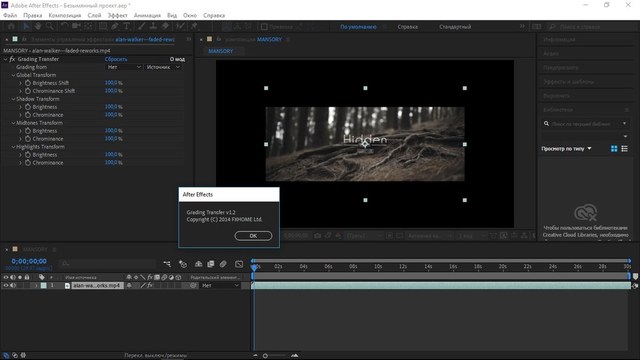This screenshot has height=360, width=640.
Task: Open the Справка menu
Action: [x=214, y=16]
